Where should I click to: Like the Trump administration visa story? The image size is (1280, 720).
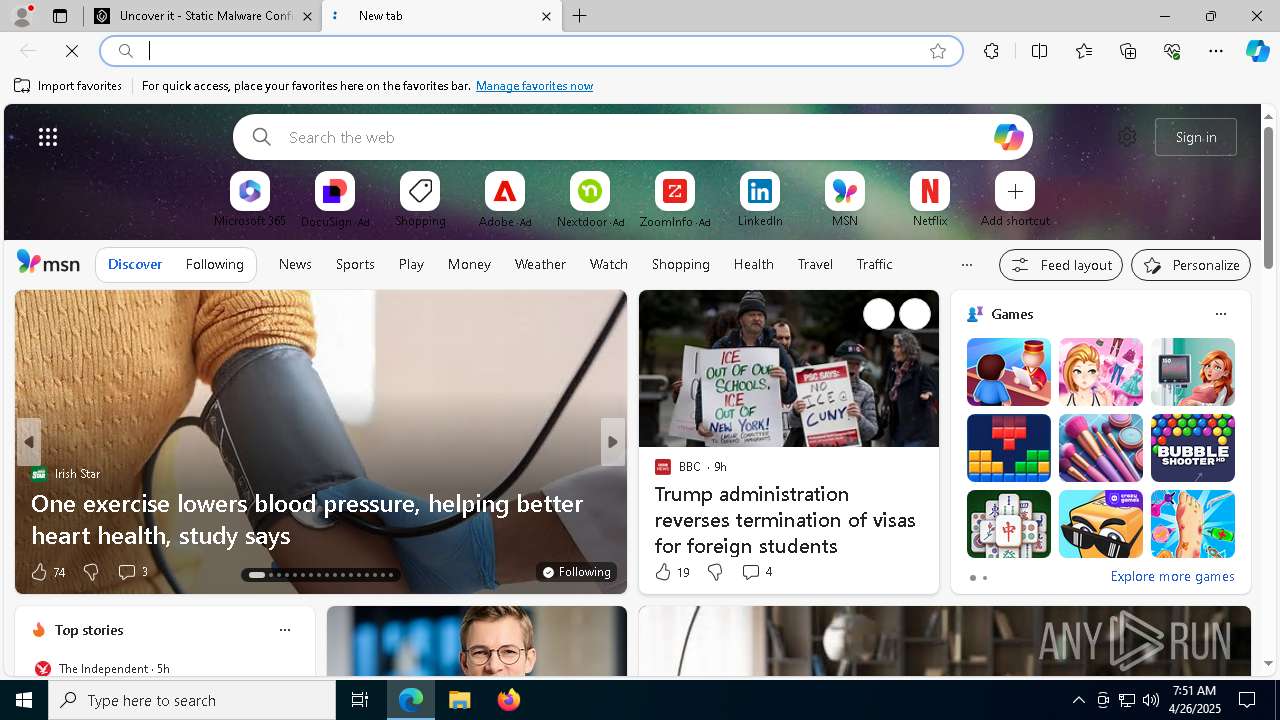tap(671, 572)
